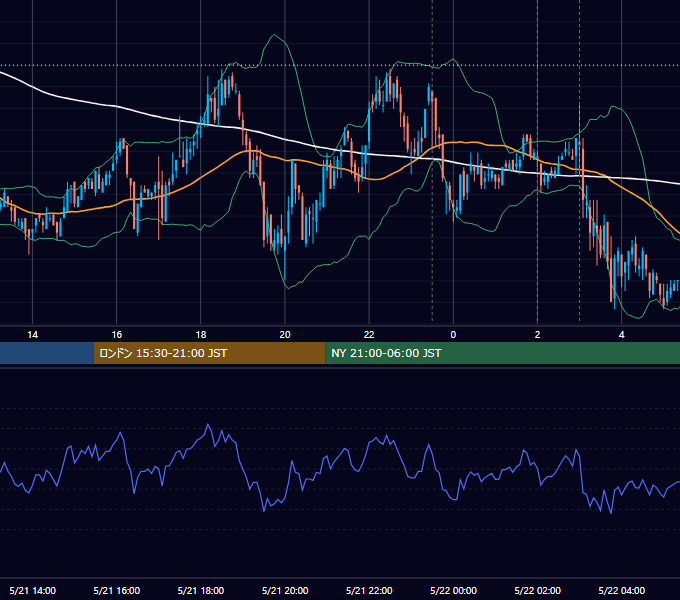680x600 pixels.
Task: Click the 16 hour axis label
Action: tap(117, 335)
